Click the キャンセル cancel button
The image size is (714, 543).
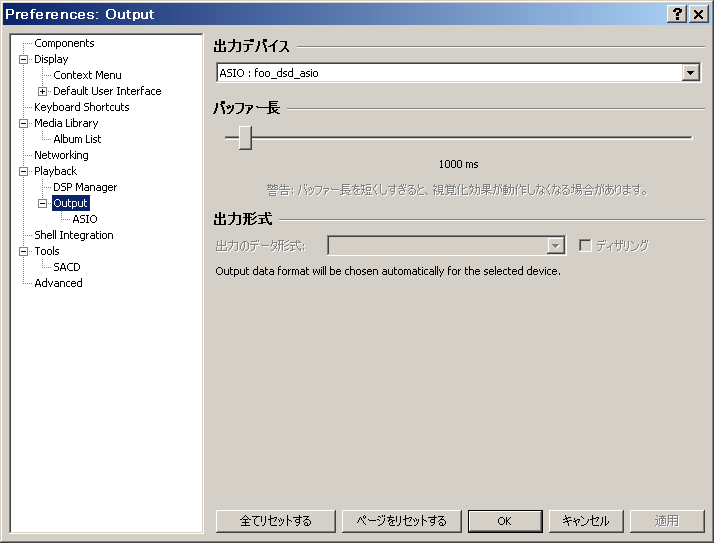(x=586, y=521)
